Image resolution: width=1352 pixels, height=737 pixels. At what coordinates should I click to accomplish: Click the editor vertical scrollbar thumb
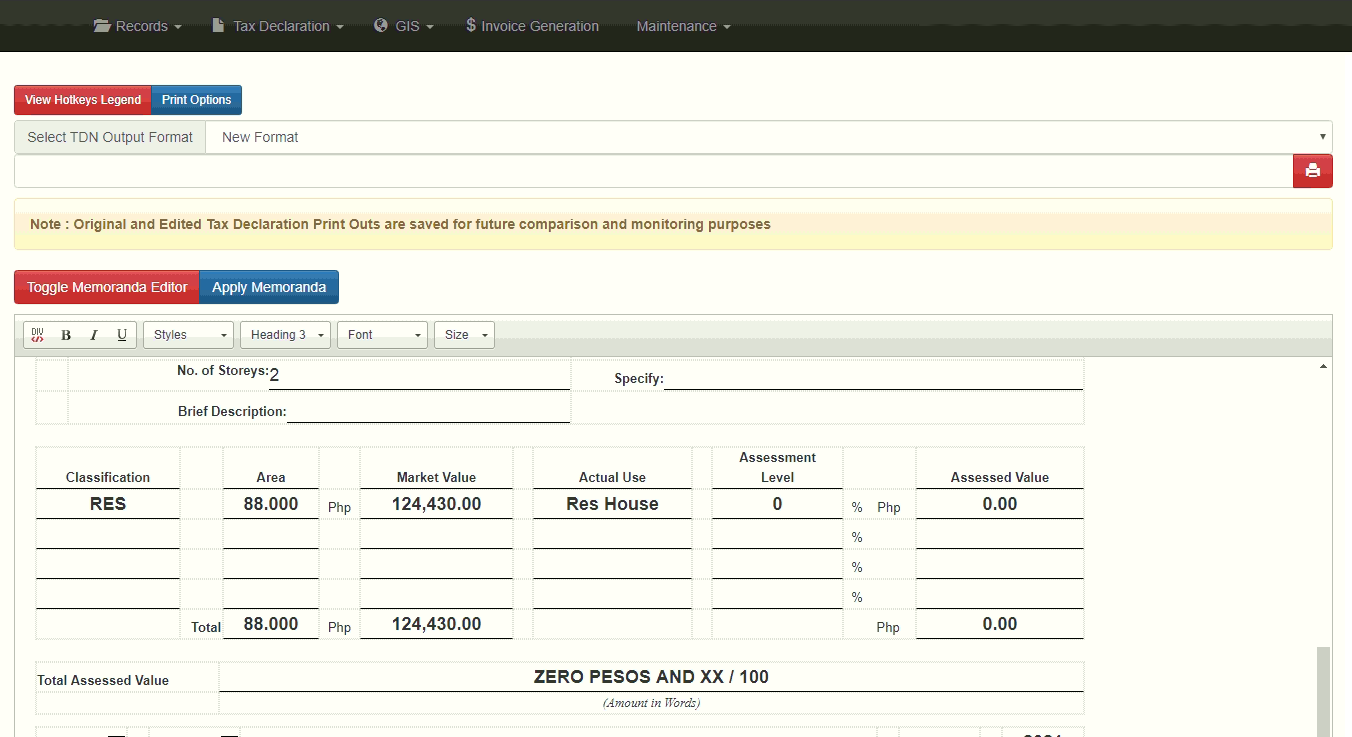tap(1324, 692)
